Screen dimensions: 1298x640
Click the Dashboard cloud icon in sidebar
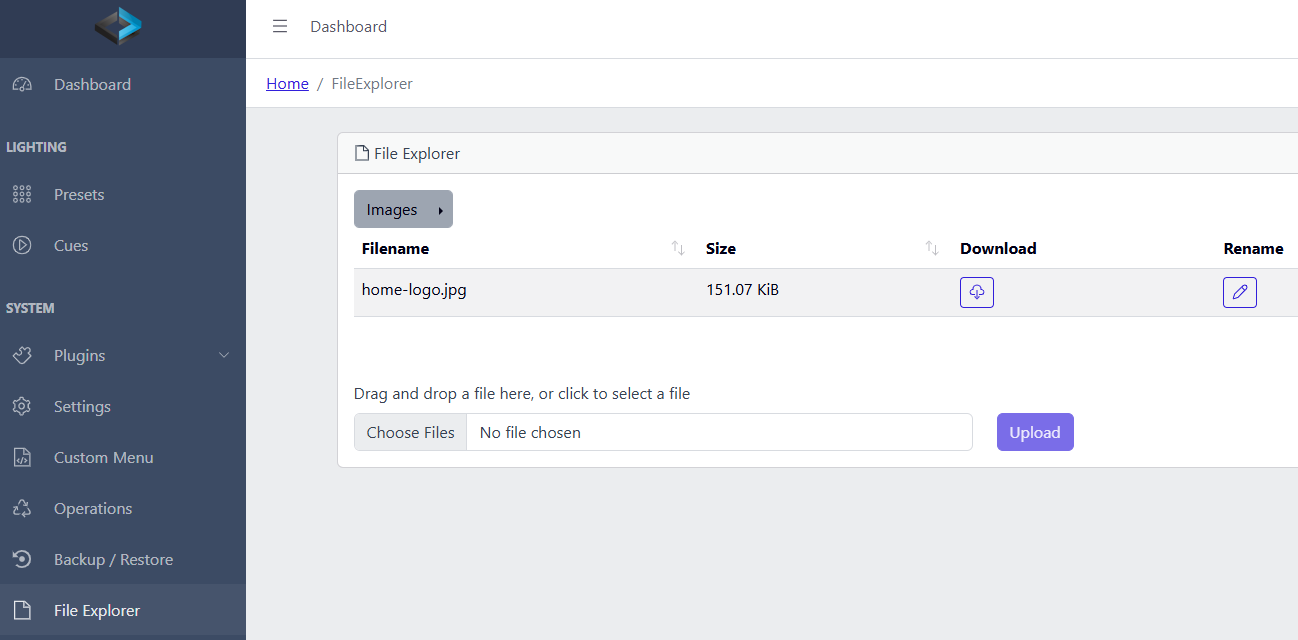pyautogui.click(x=22, y=84)
